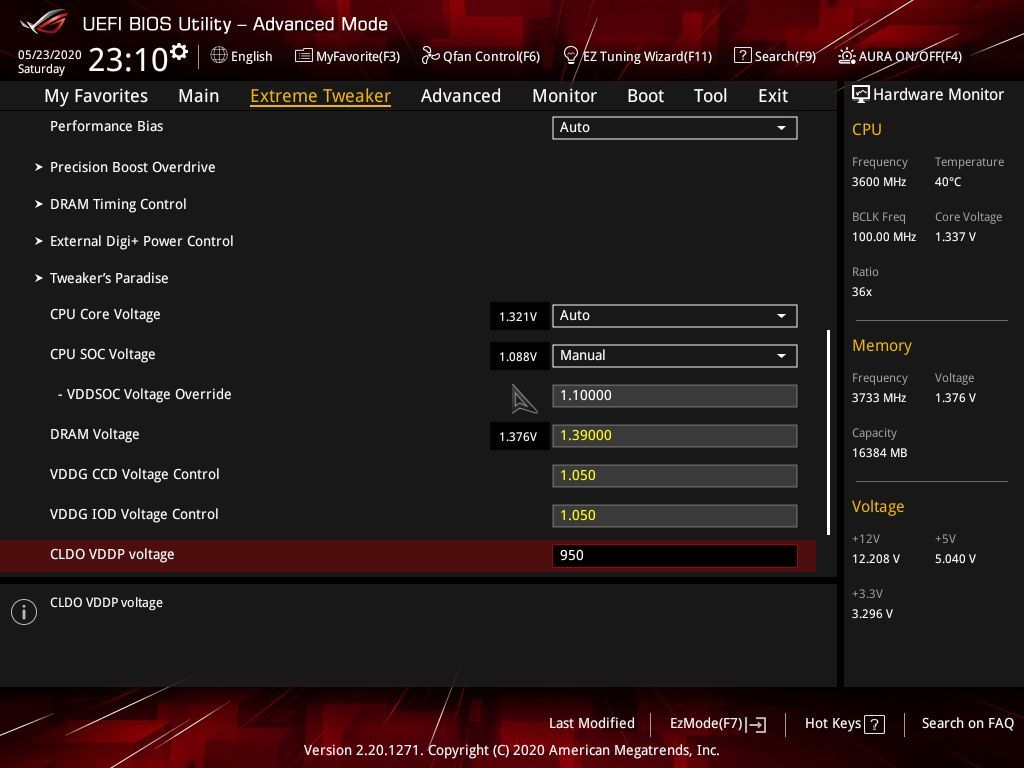Switch to the Boot tab
The height and width of the screenshot is (768, 1024).
[645, 96]
